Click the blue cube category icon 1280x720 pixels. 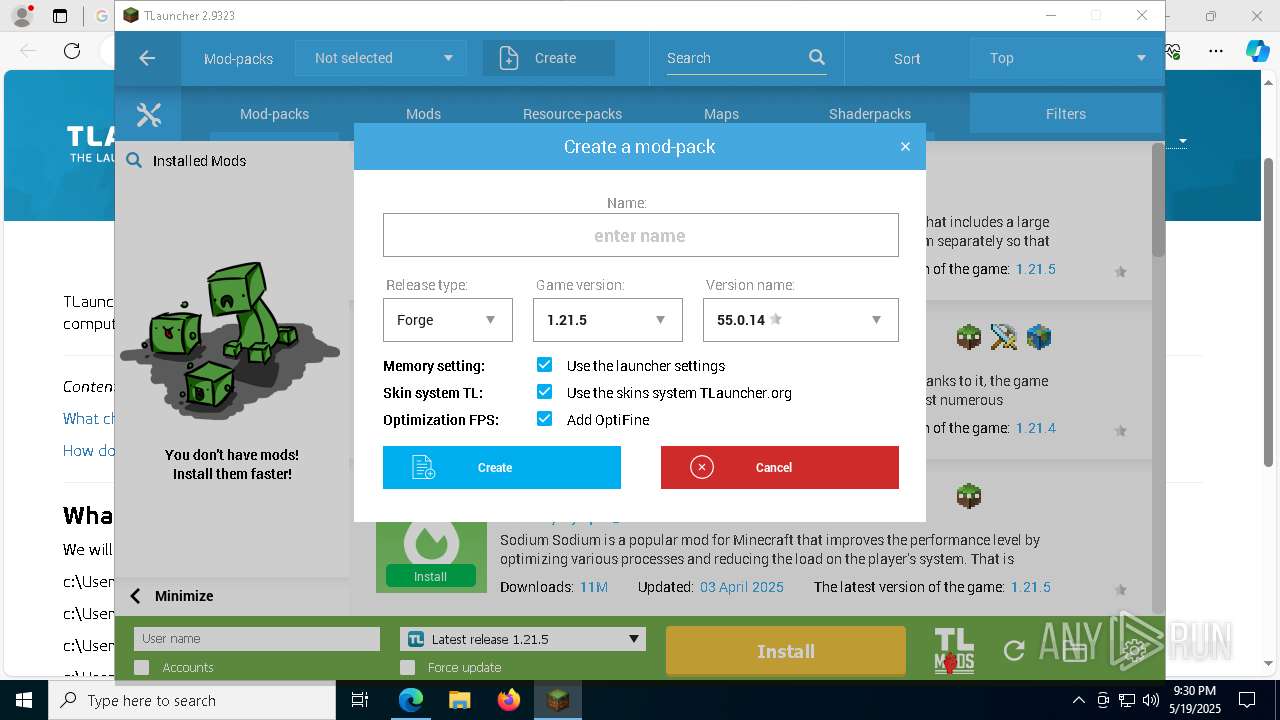point(1039,337)
